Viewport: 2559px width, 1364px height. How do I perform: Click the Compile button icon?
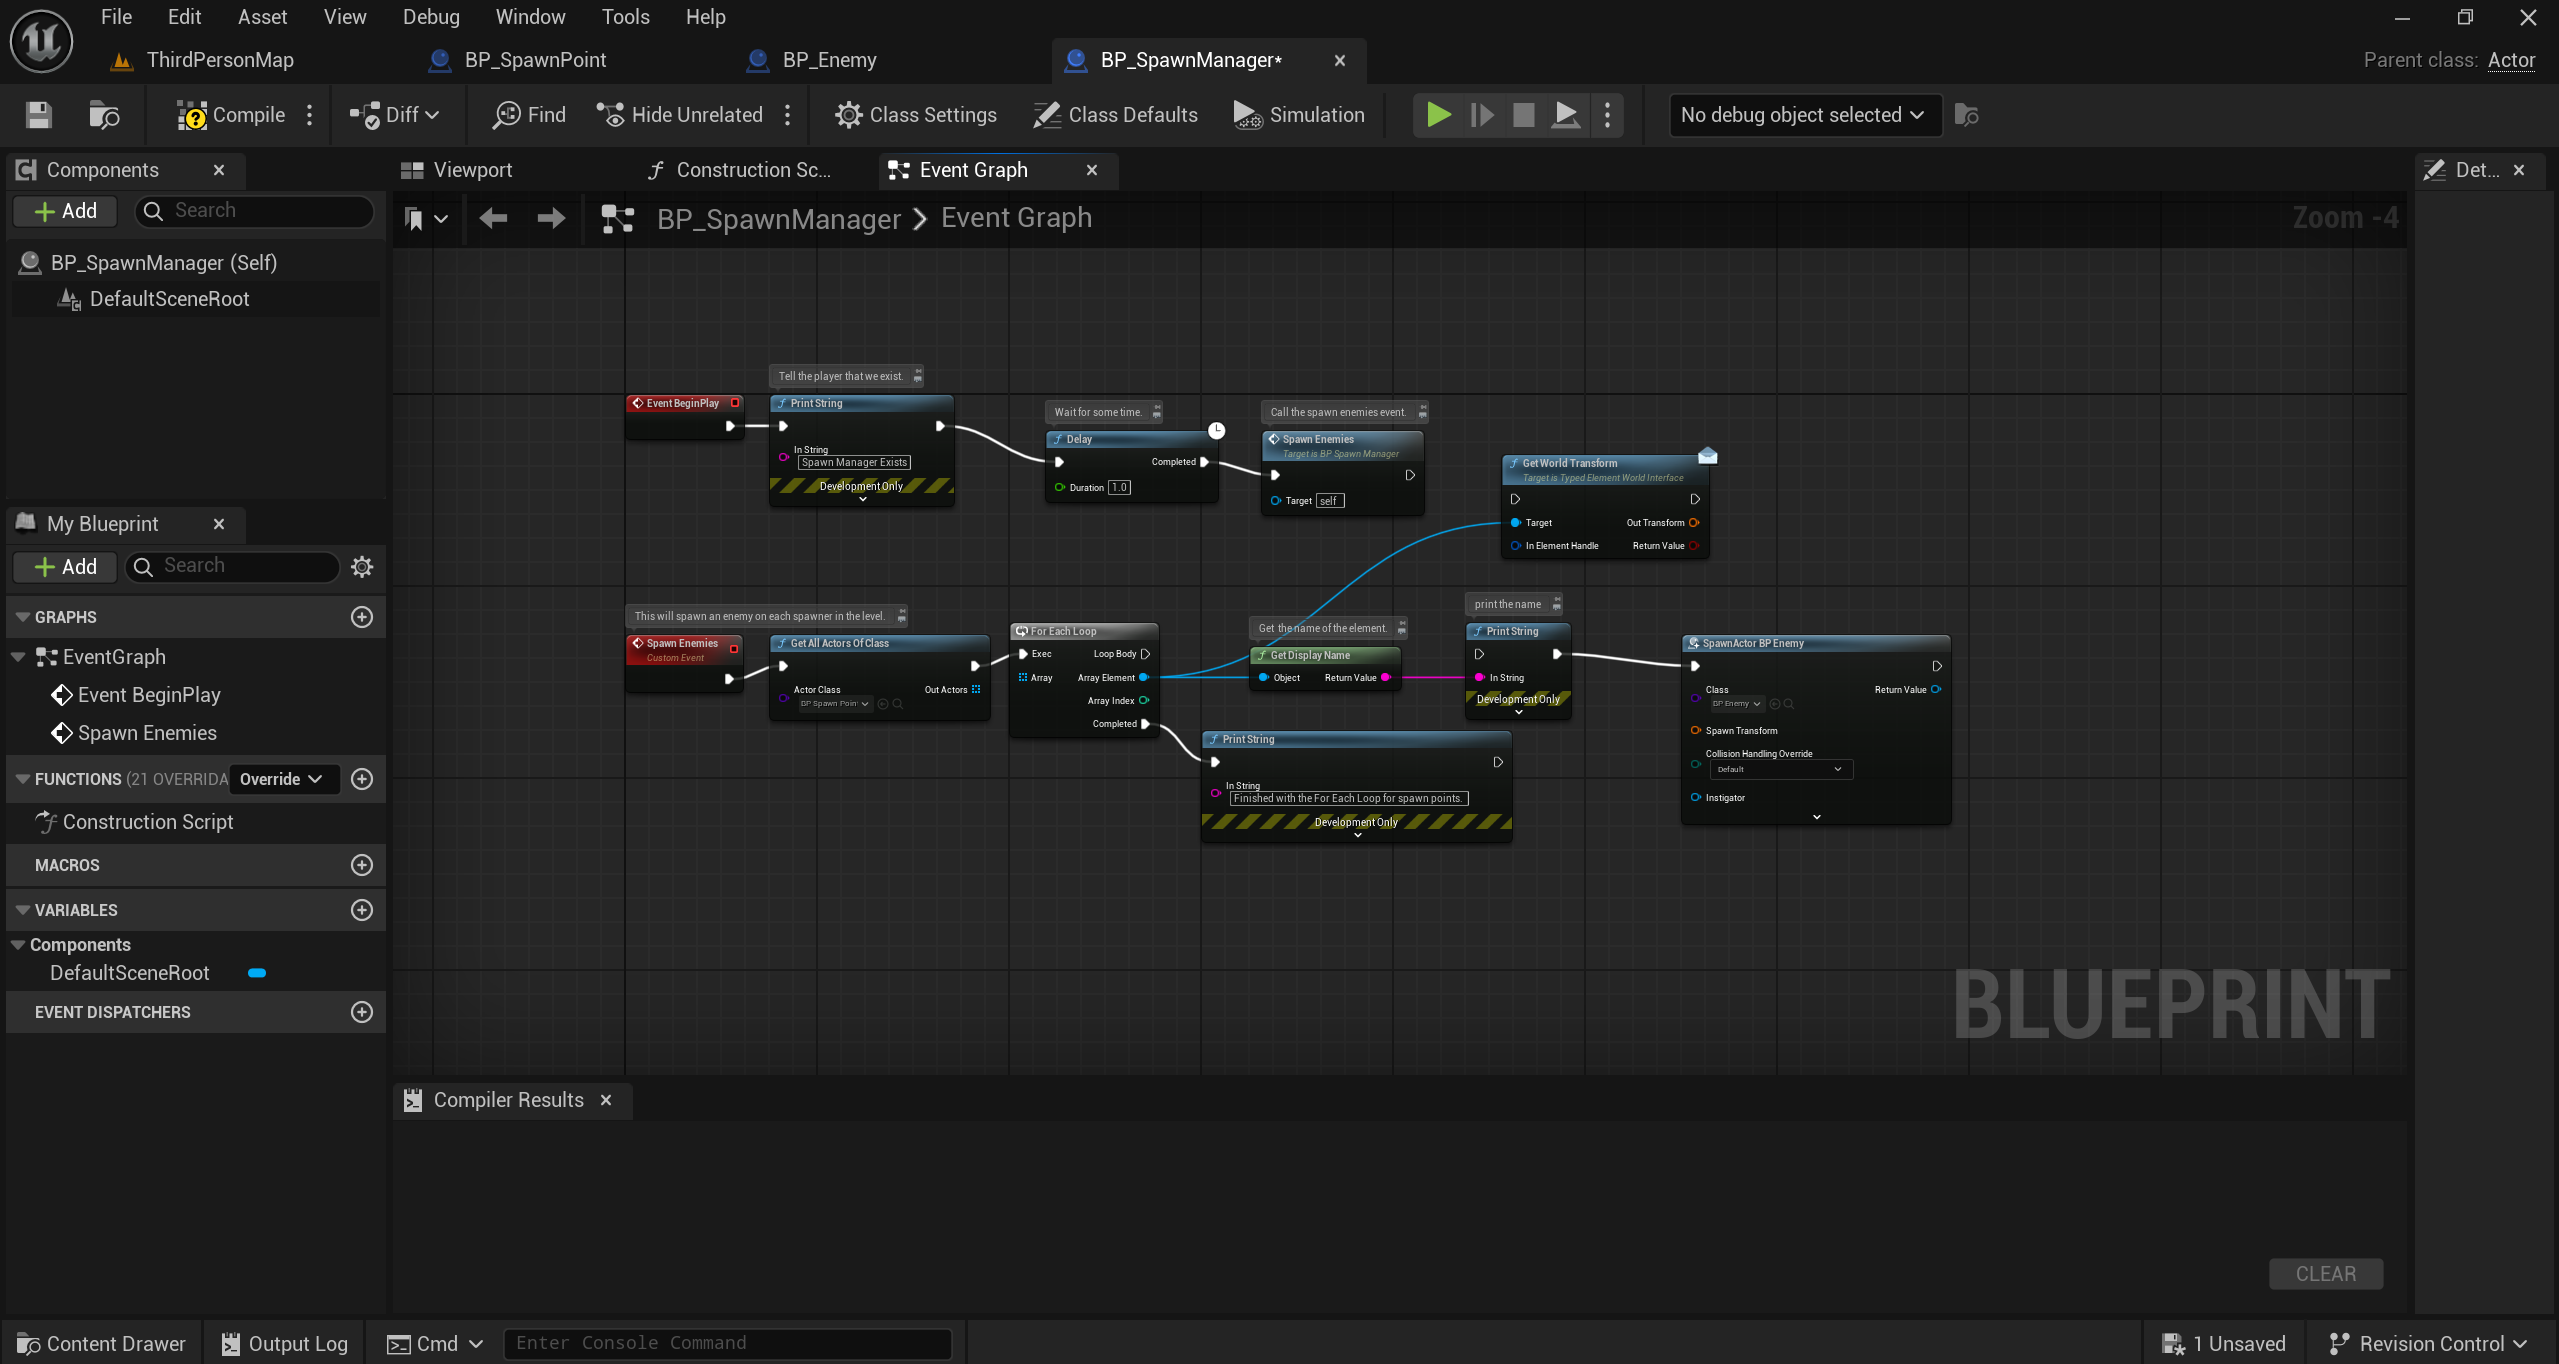(191, 115)
